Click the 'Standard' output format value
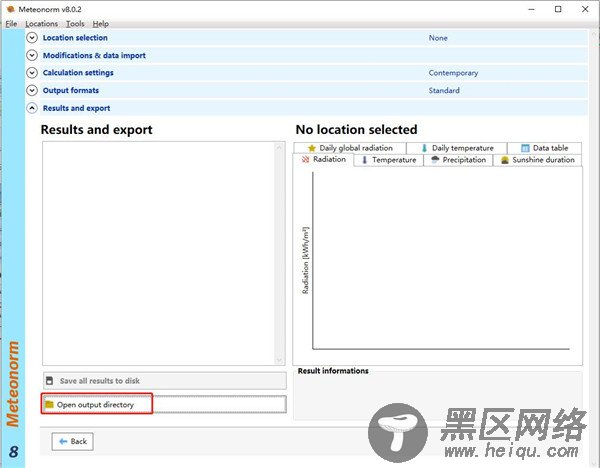This screenshot has height=468, width=600. click(x=444, y=90)
